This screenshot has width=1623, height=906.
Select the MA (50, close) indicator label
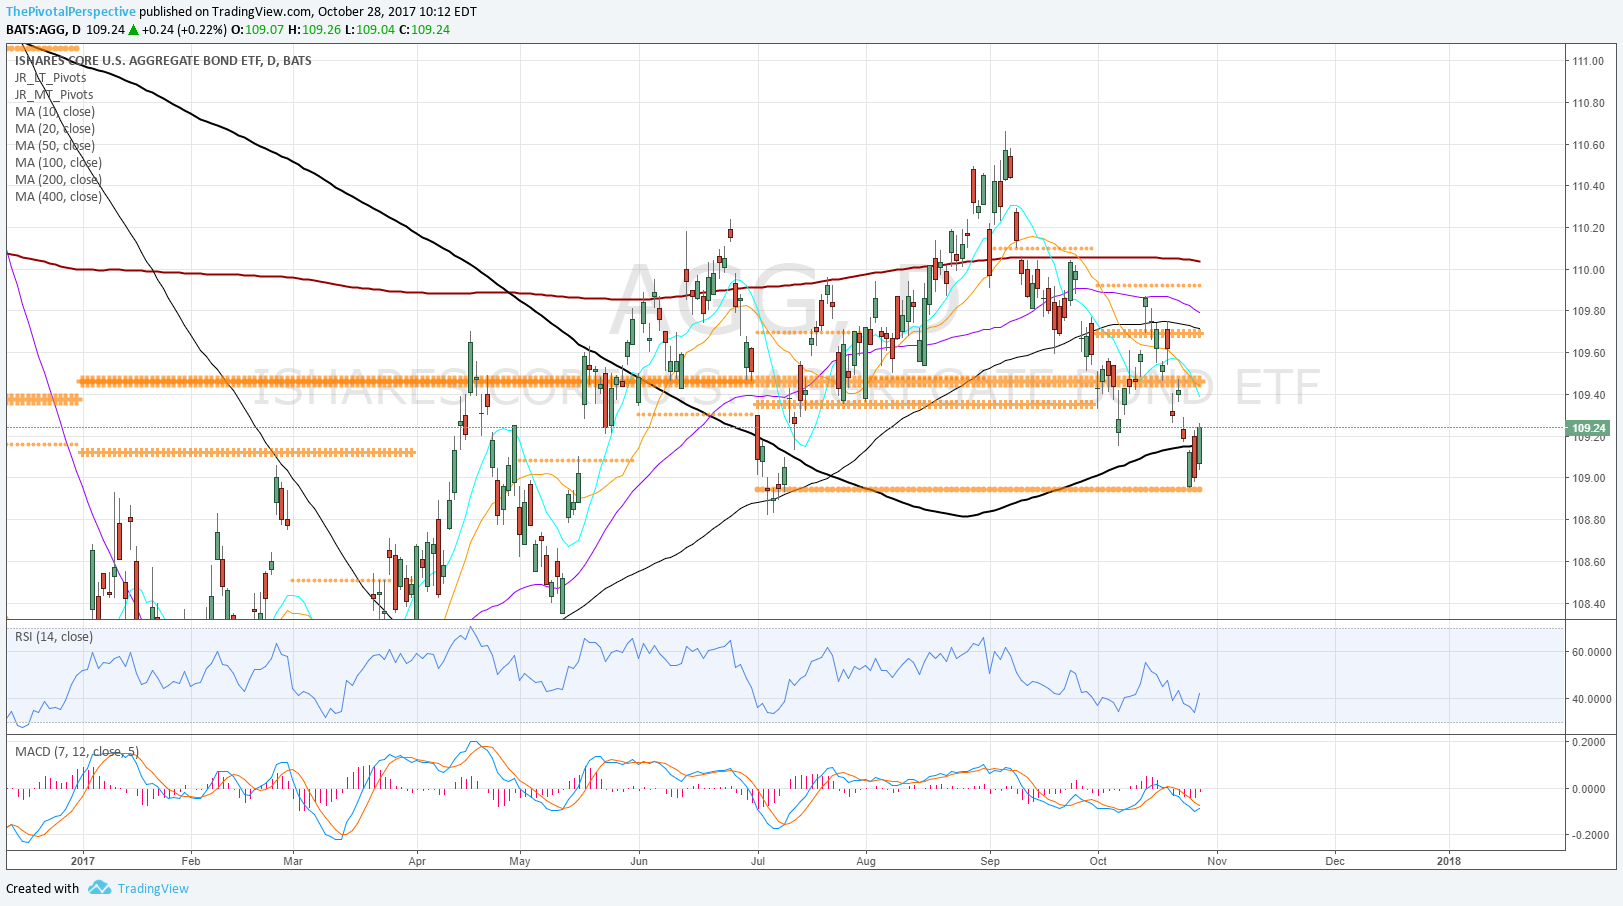[55, 145]
